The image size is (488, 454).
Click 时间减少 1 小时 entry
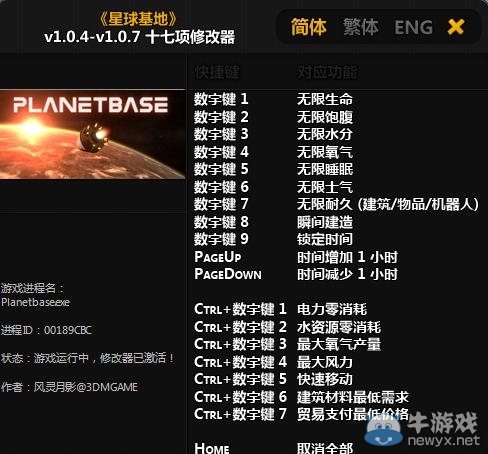[x=347, y=274]
